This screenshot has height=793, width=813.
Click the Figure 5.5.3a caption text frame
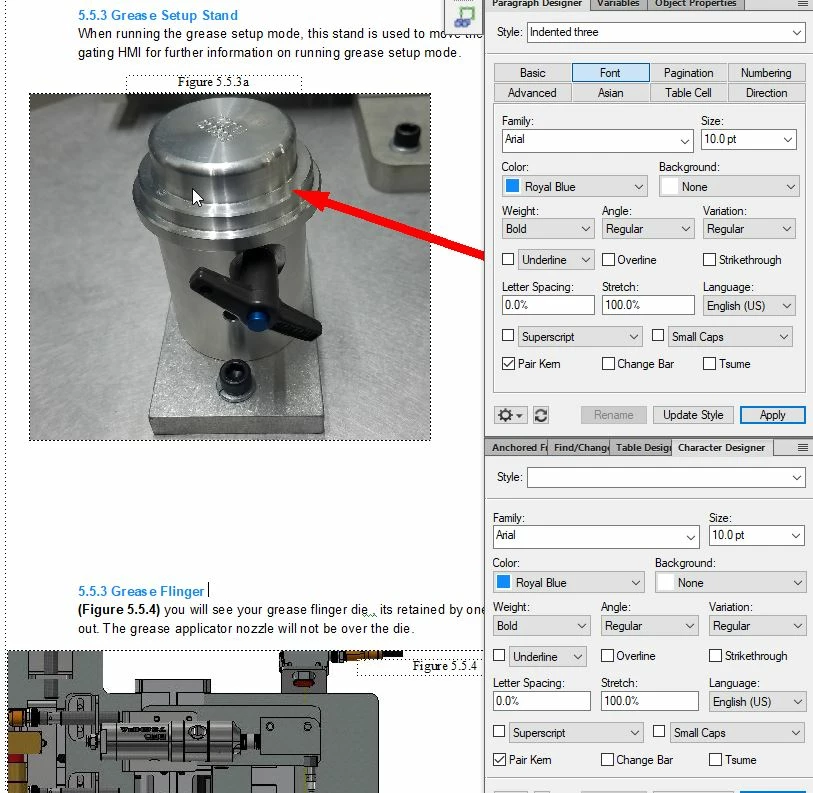tap(214, 82)
